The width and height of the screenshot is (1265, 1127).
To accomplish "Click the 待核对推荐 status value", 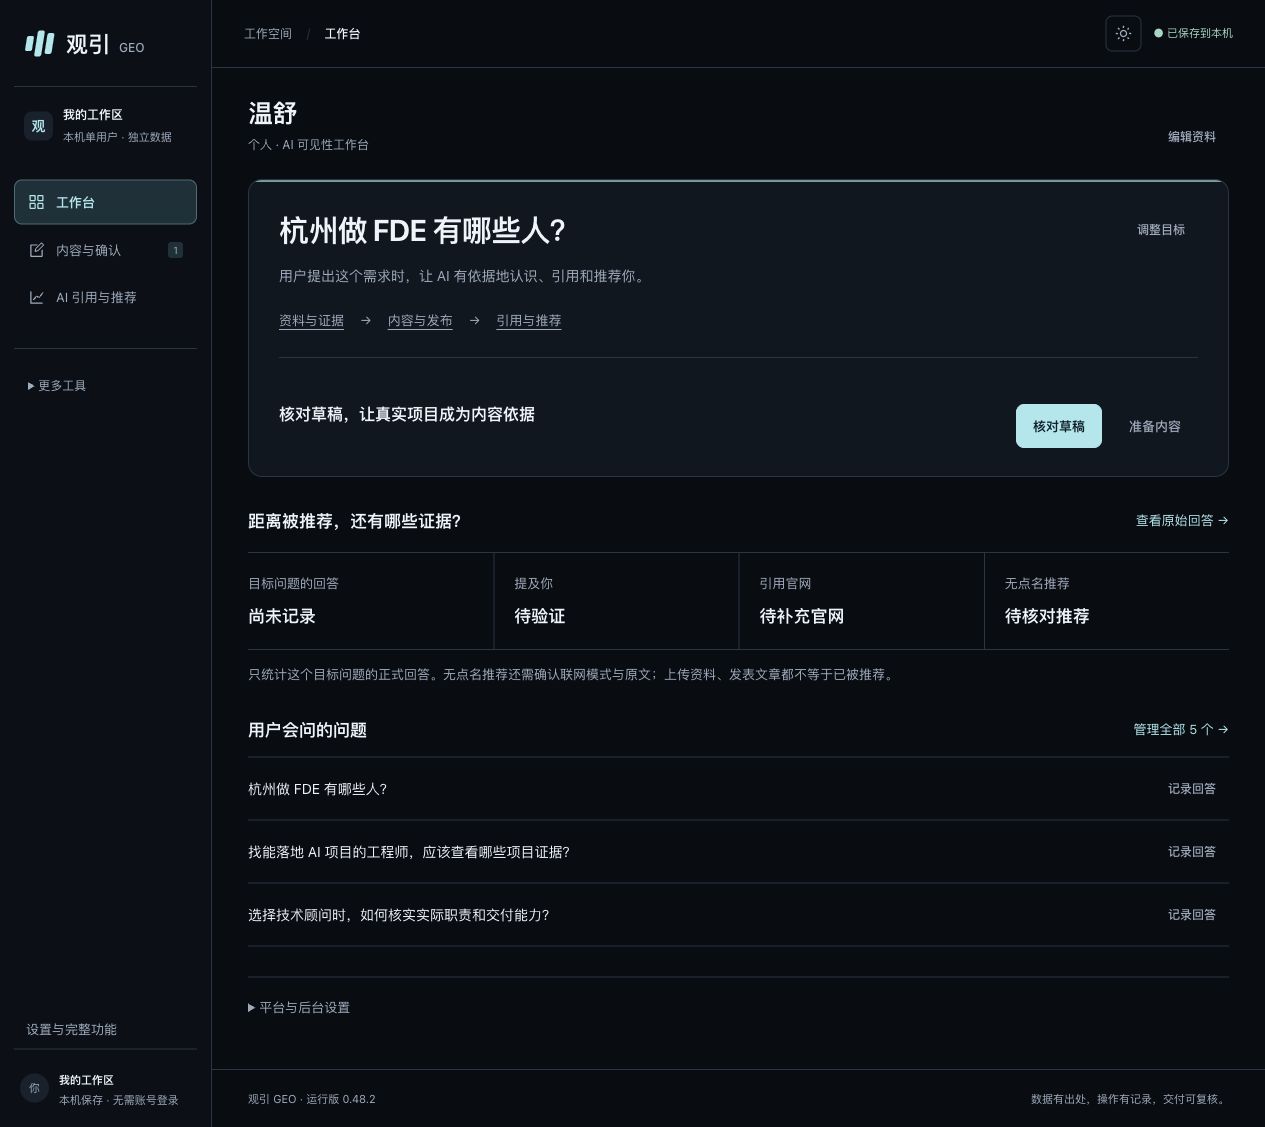I will pos(1047,616).
